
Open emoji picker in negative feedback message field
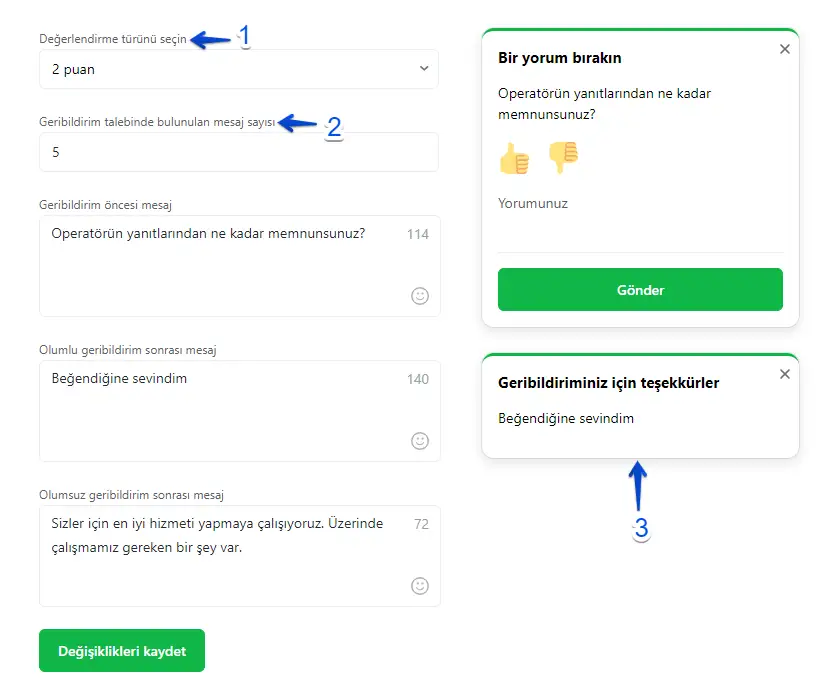[x=420, y=586]
